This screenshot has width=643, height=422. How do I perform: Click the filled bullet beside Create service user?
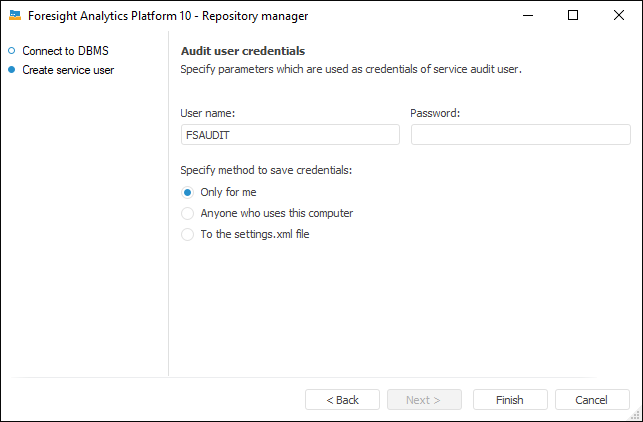(x=12, y=70)
